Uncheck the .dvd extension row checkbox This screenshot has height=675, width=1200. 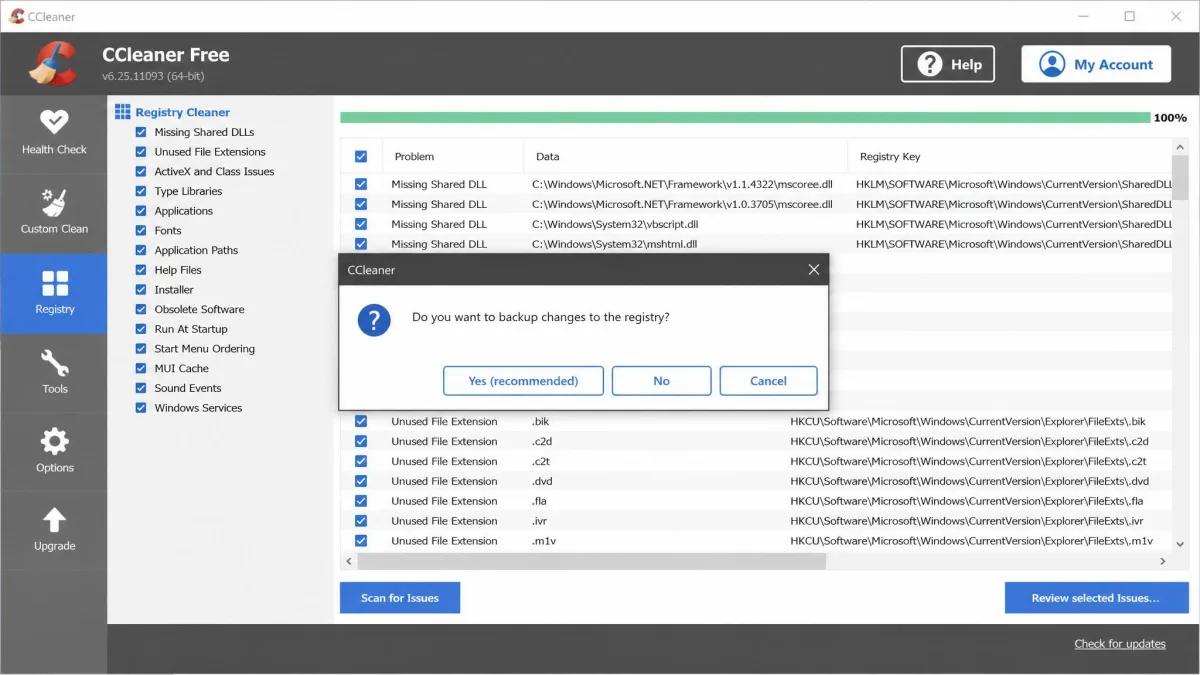(361, 481)
